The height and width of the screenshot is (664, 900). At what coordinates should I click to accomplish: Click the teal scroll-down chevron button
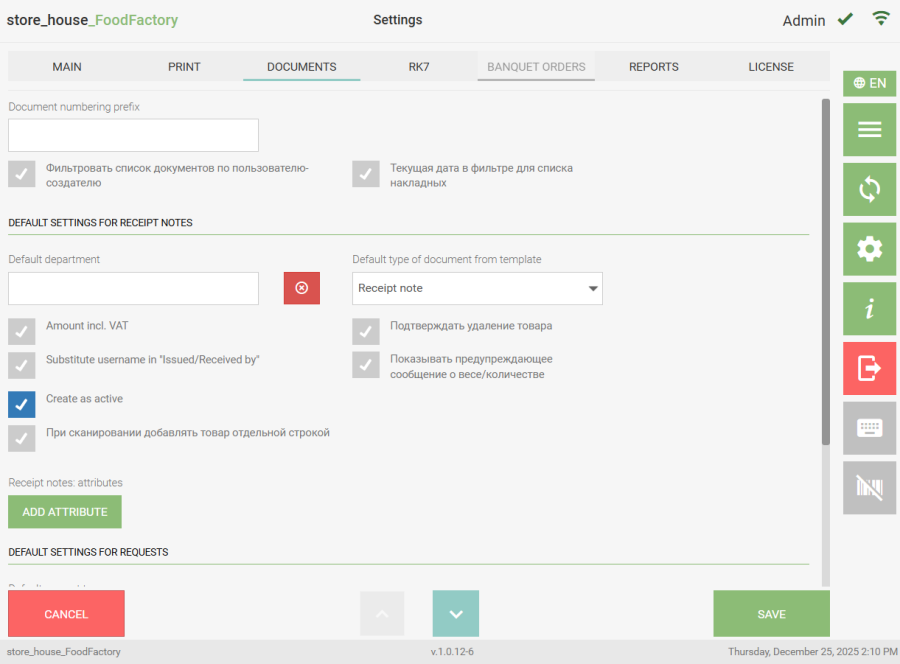455,614
